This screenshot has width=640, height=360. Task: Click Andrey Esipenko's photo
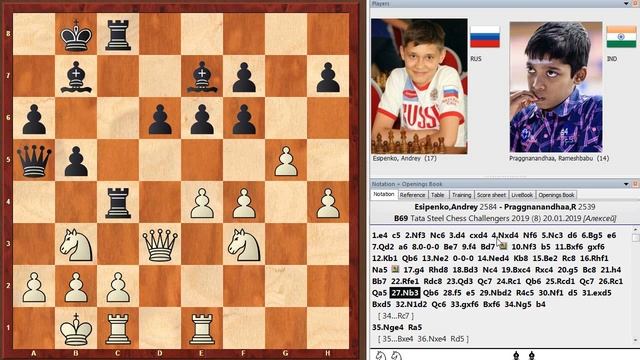(x=419, y=86)
